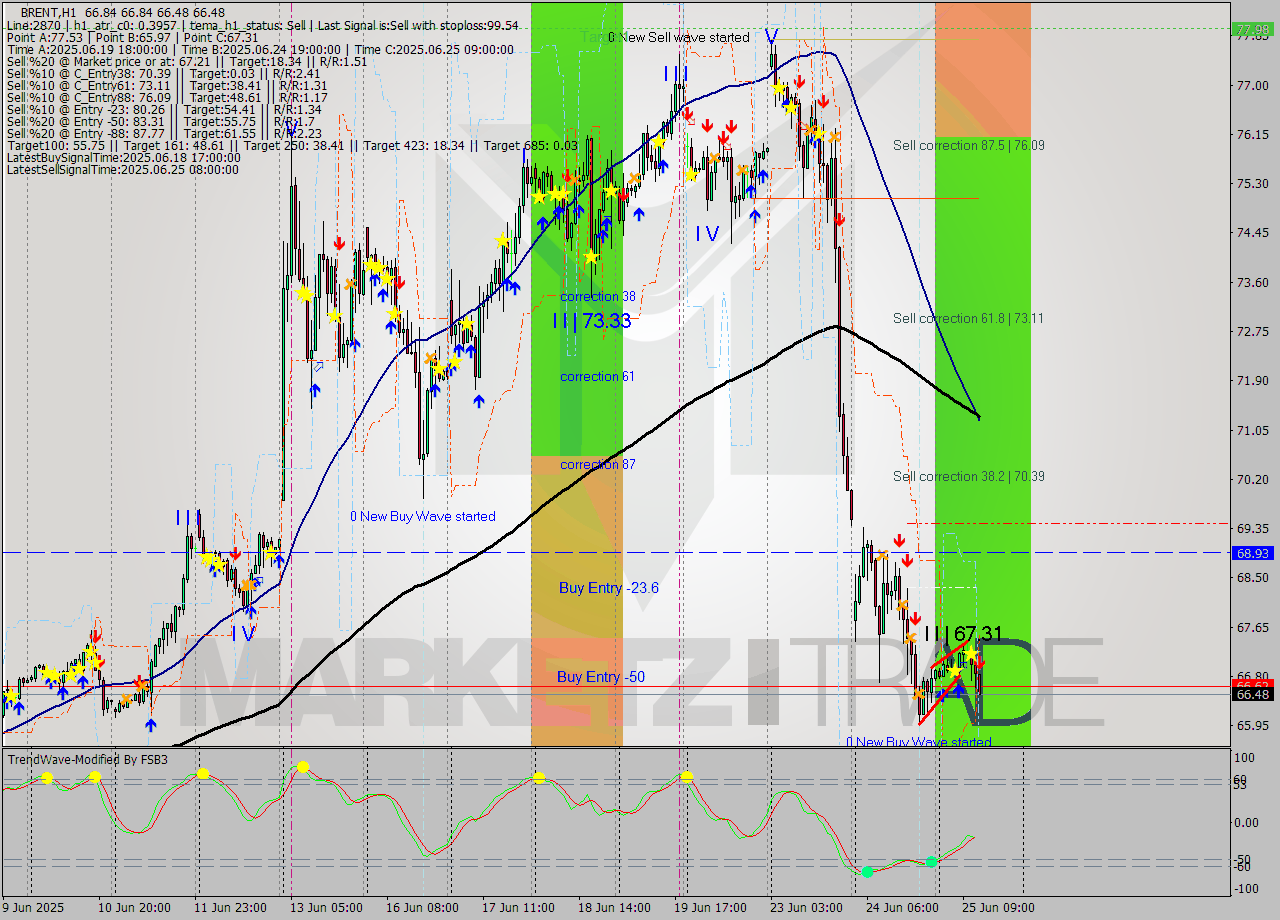
Task: Click the "0 New Sell wave started" text
Action: coord(678,37)
